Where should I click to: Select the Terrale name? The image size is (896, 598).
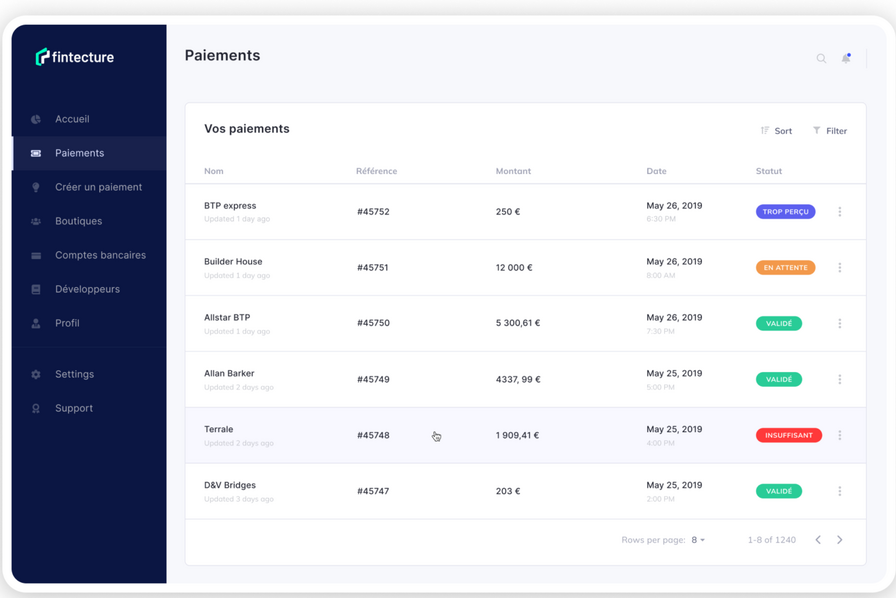tap(218, 429)
